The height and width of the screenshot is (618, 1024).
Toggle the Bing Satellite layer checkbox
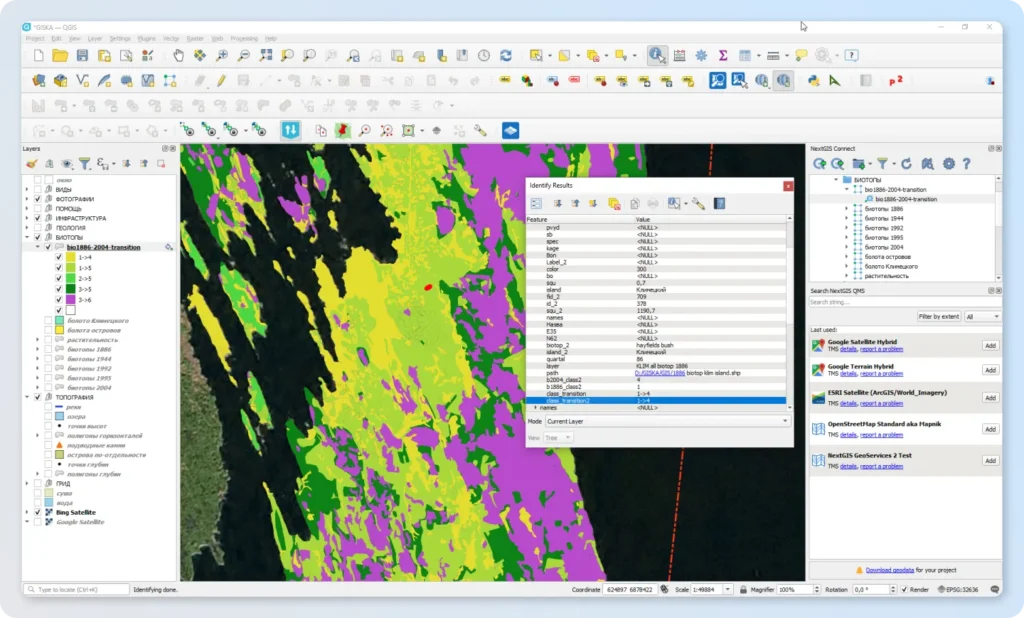click(x=38, y=512)
